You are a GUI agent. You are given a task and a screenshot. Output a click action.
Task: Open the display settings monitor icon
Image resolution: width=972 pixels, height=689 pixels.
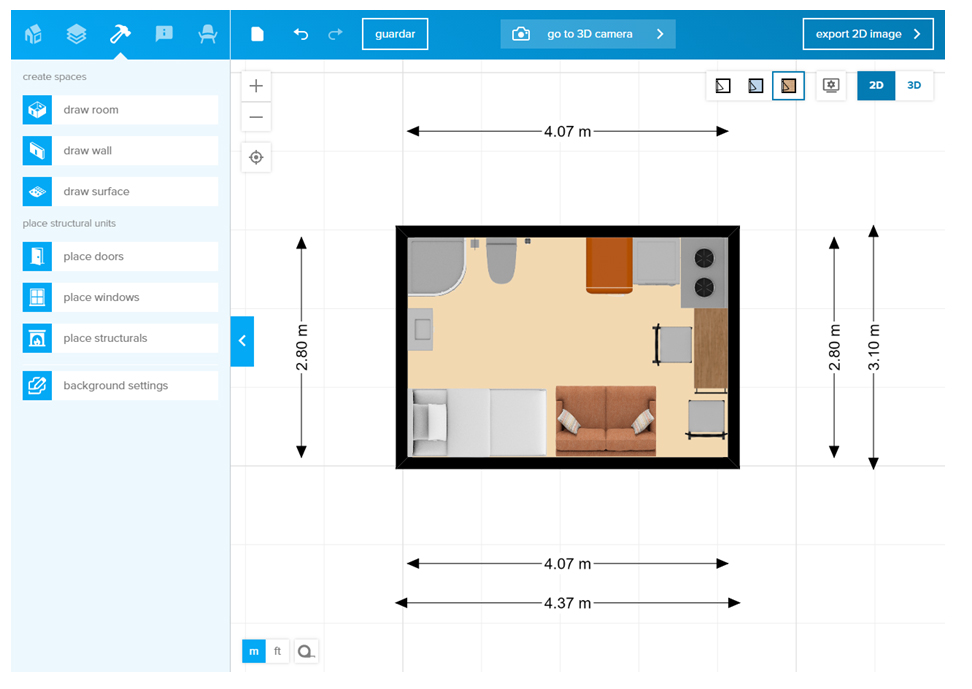(831, 86)
